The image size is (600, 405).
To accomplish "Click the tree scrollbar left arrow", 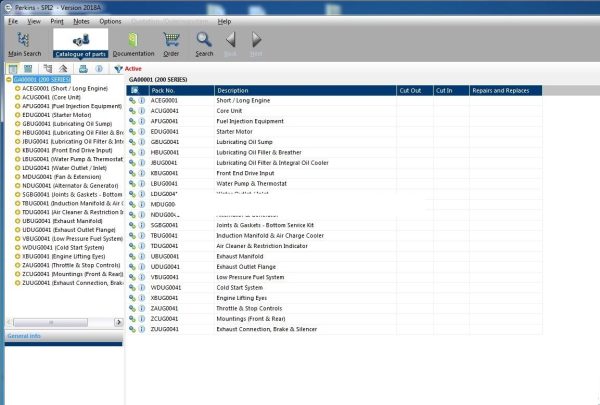I will [x=9, y=322].
